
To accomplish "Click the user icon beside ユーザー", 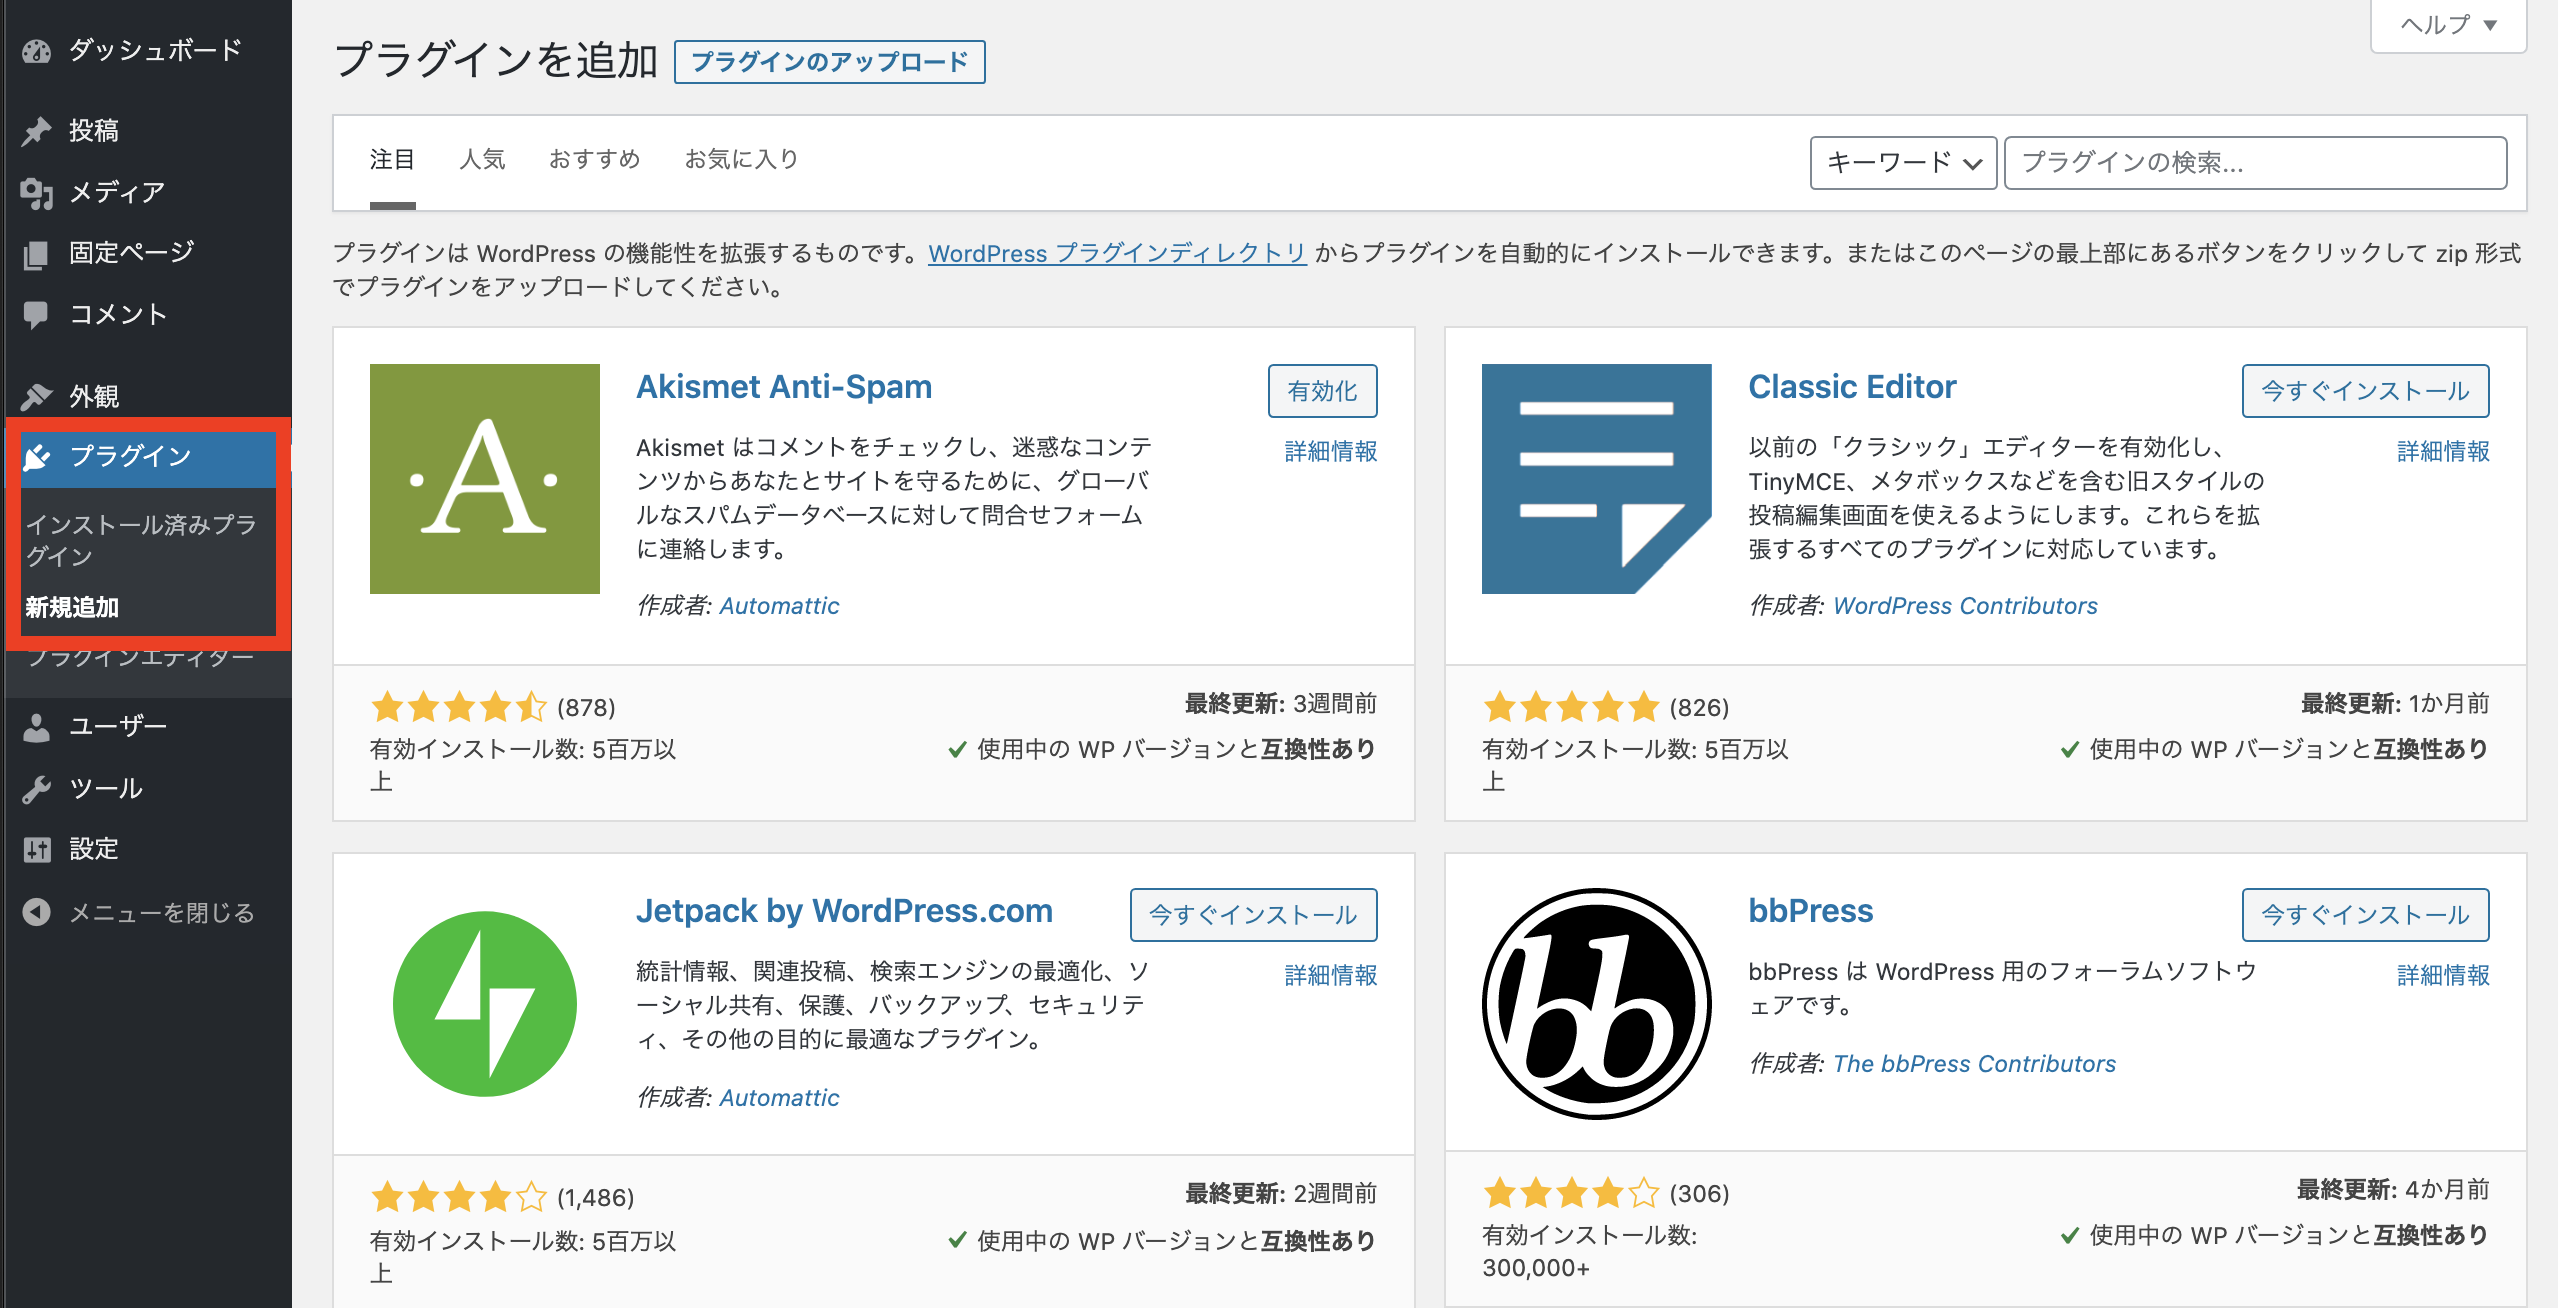I will pyautogui.click(x=37, y=727).
